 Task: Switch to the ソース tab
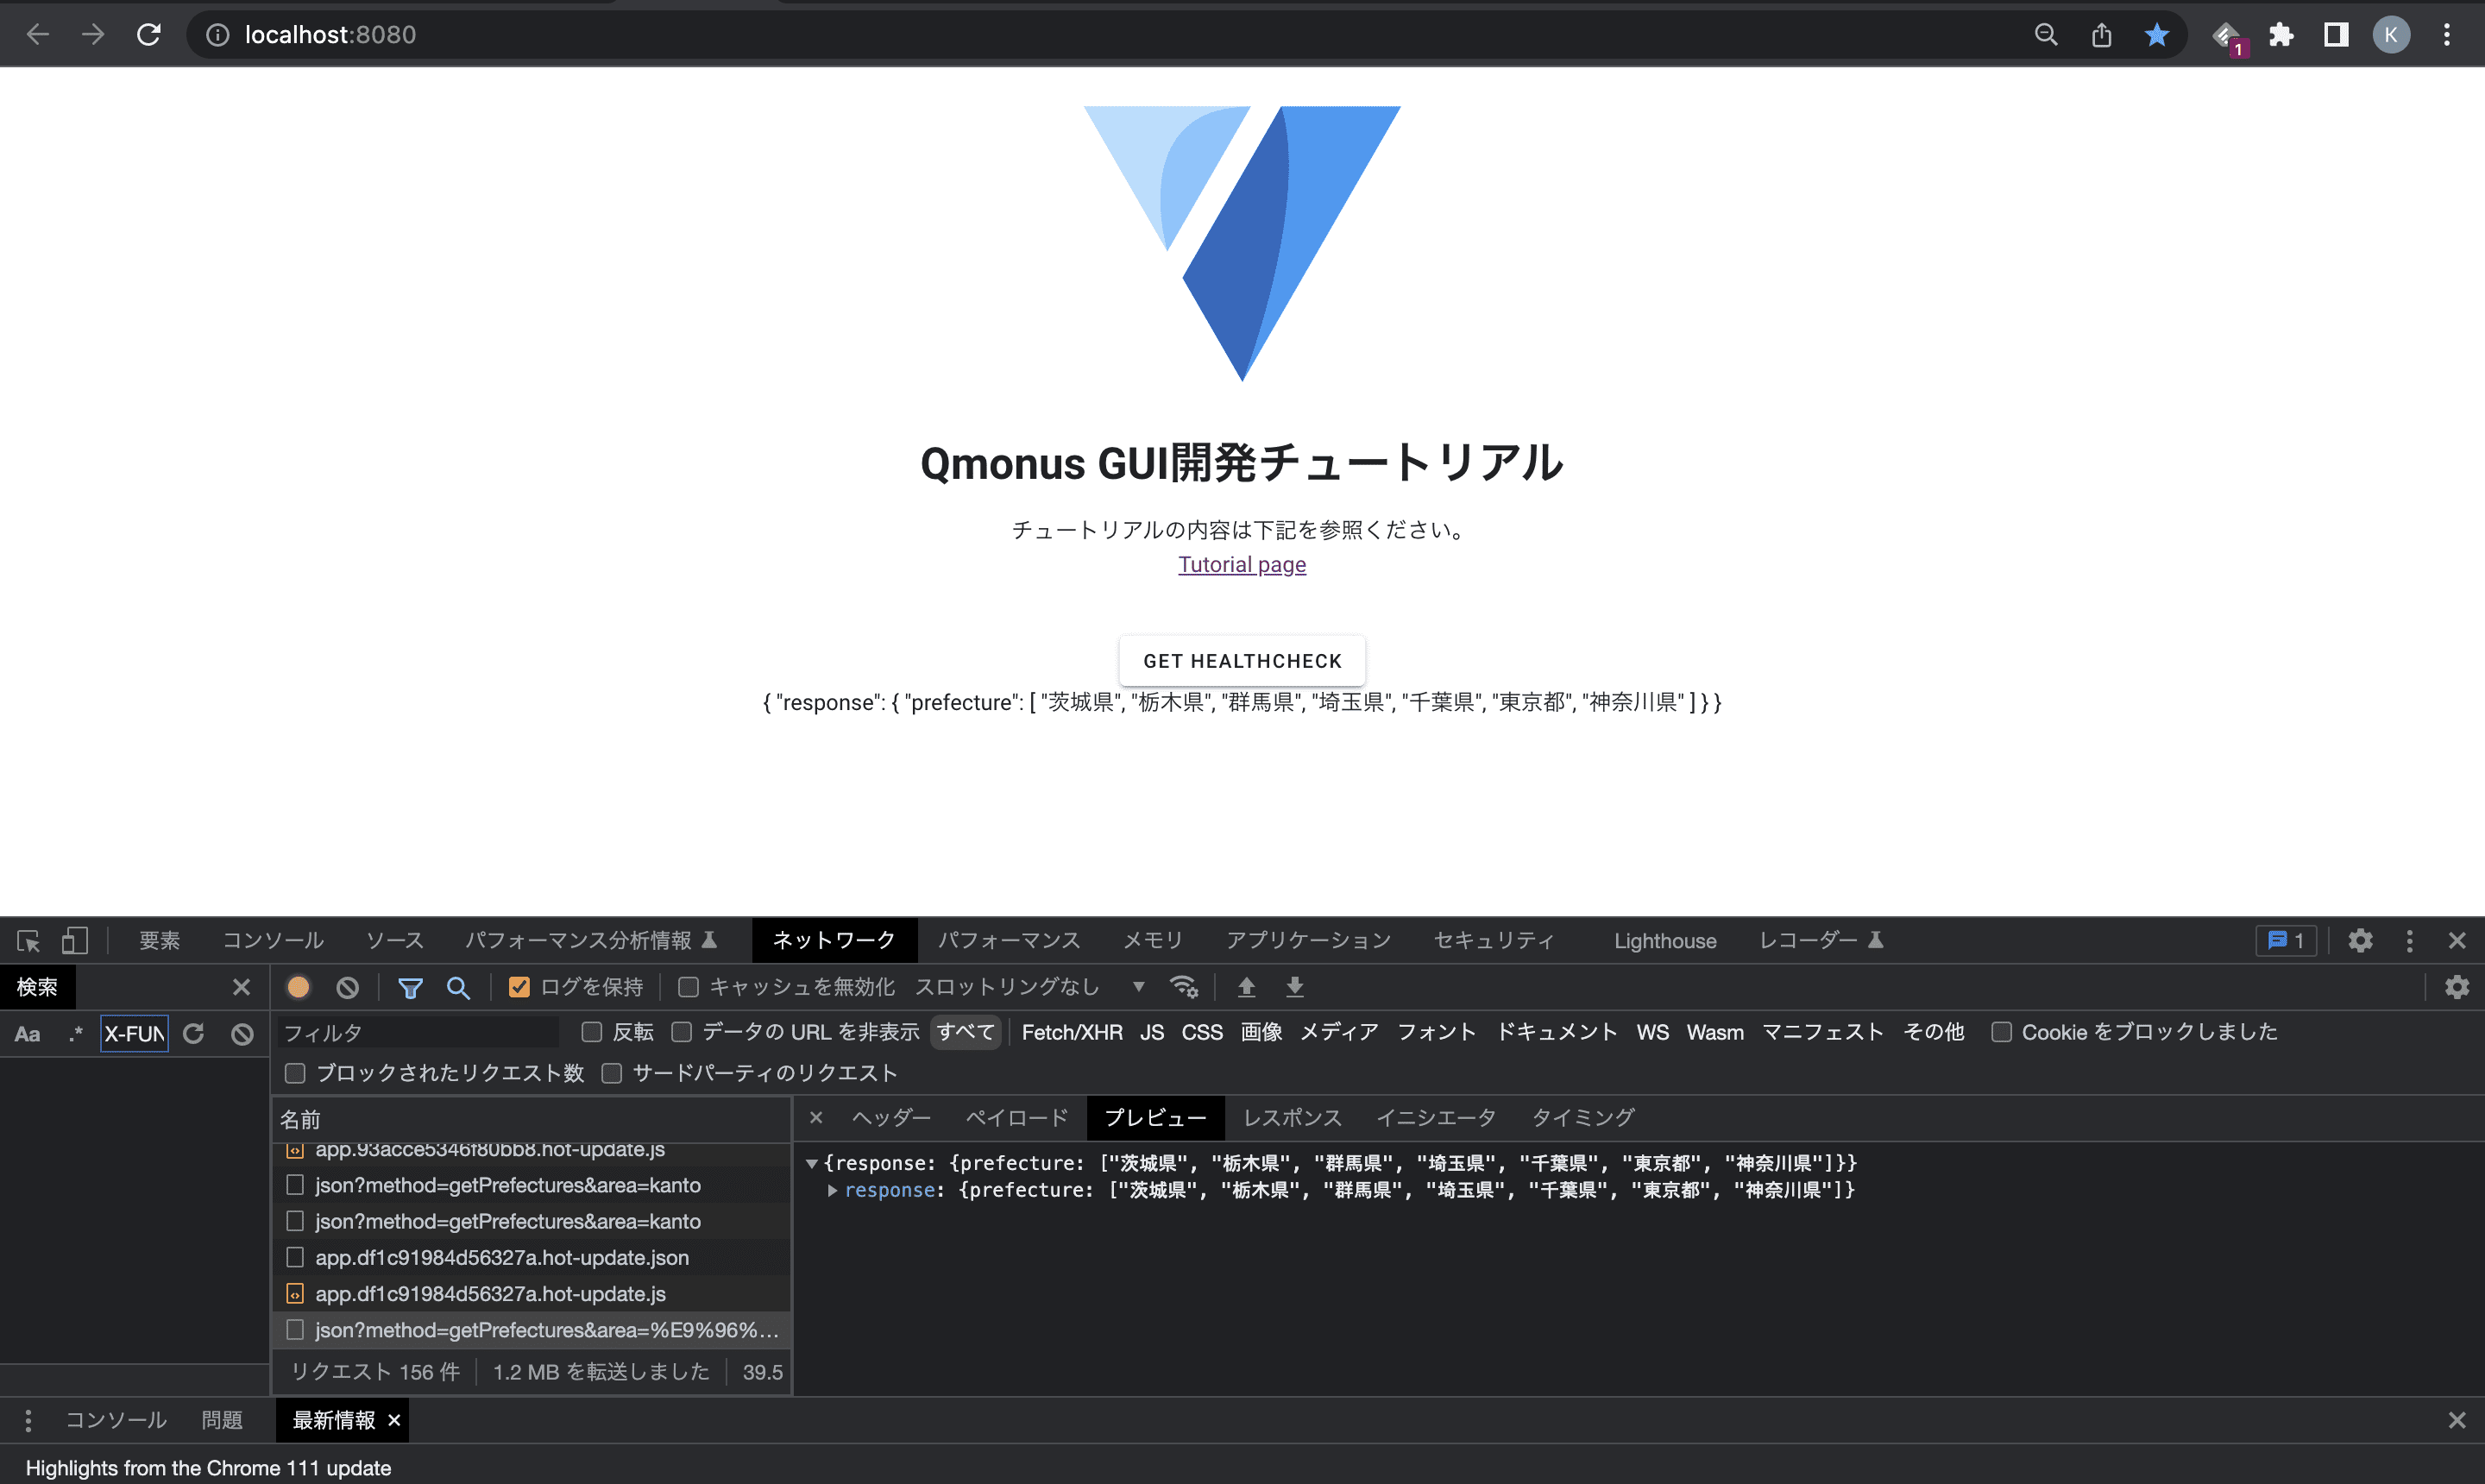click(x=395, y=941)
